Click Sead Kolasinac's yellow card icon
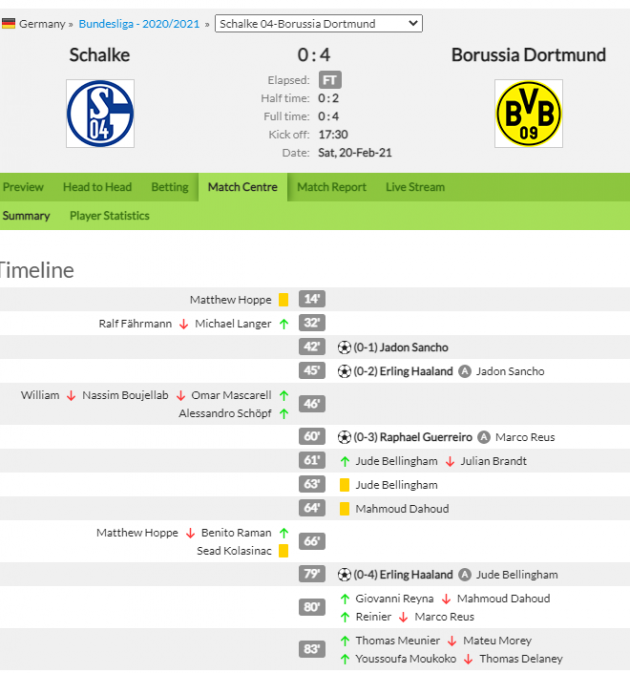This screenshot has height=673, width=630. pyautogui.click(x=284, y=551)
